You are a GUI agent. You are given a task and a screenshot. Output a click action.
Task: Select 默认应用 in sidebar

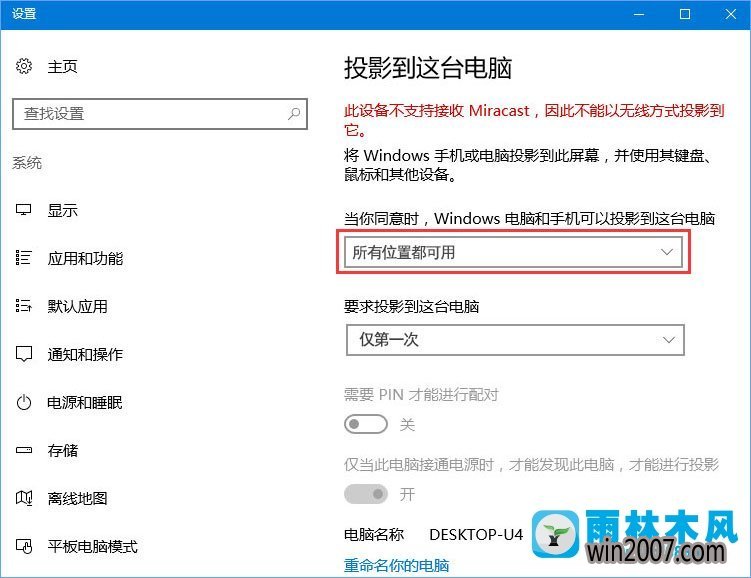[x=77, y=306]
